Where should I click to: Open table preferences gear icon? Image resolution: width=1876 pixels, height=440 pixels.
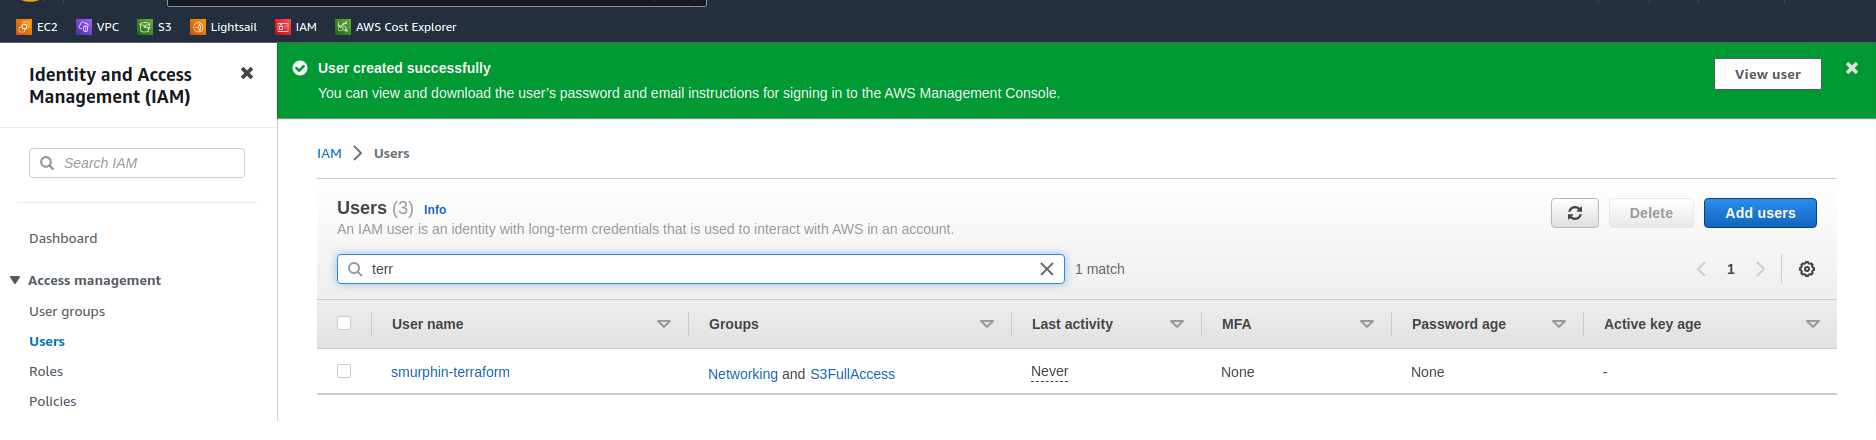1807,269
